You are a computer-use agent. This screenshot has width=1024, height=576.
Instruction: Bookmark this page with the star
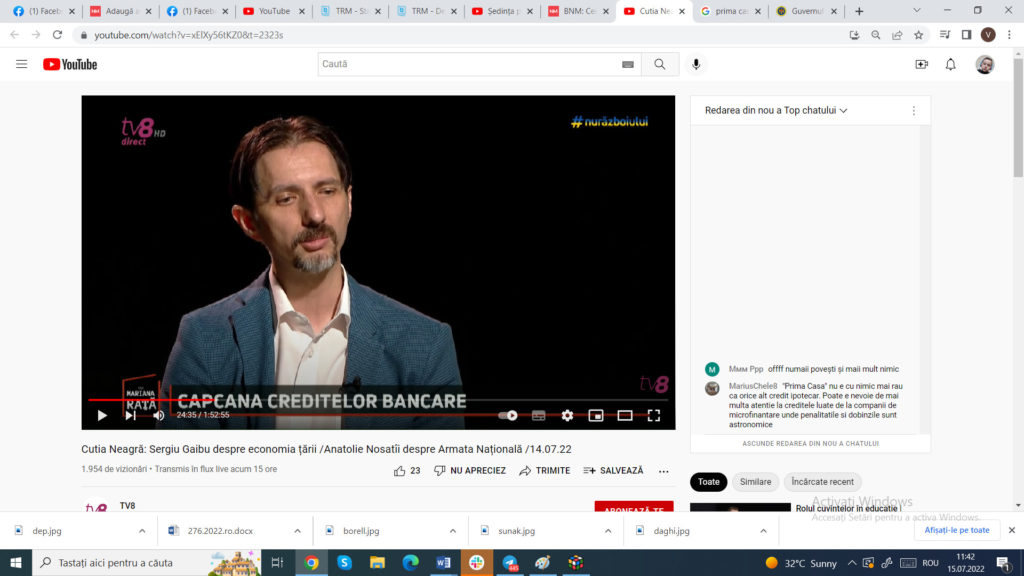pos(919,35)
